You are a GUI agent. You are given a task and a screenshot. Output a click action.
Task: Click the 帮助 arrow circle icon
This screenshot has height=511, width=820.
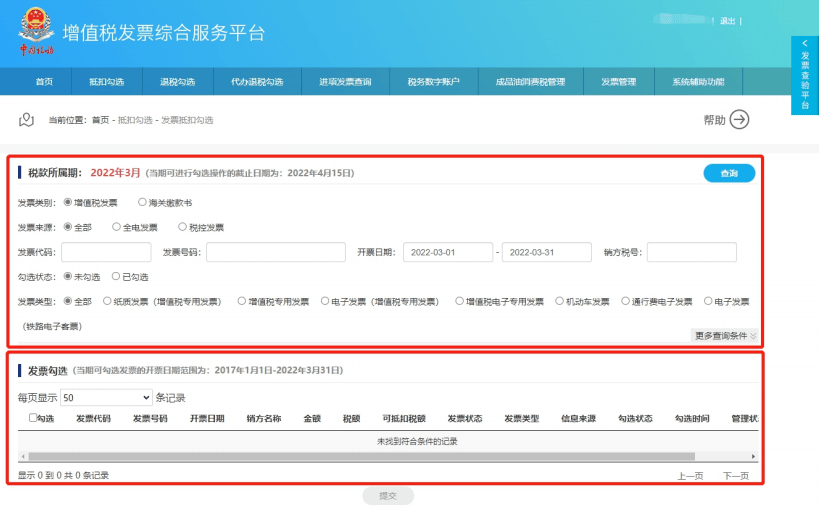739,120
